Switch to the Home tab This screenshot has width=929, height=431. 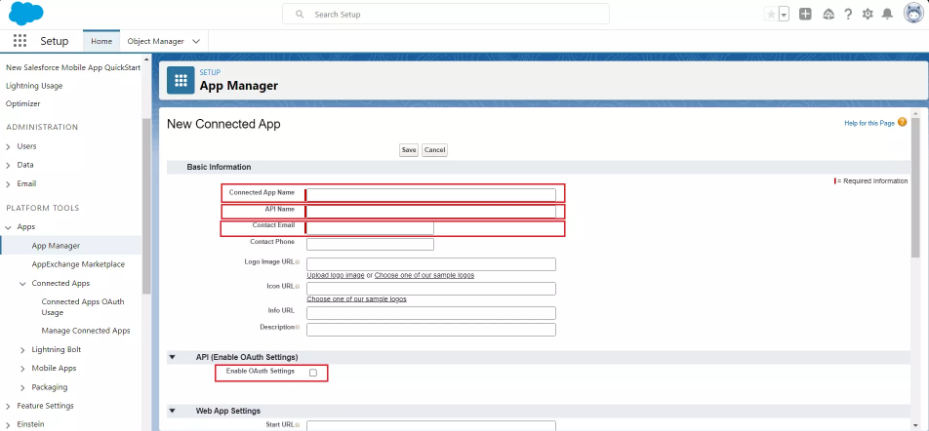(101, 41)
